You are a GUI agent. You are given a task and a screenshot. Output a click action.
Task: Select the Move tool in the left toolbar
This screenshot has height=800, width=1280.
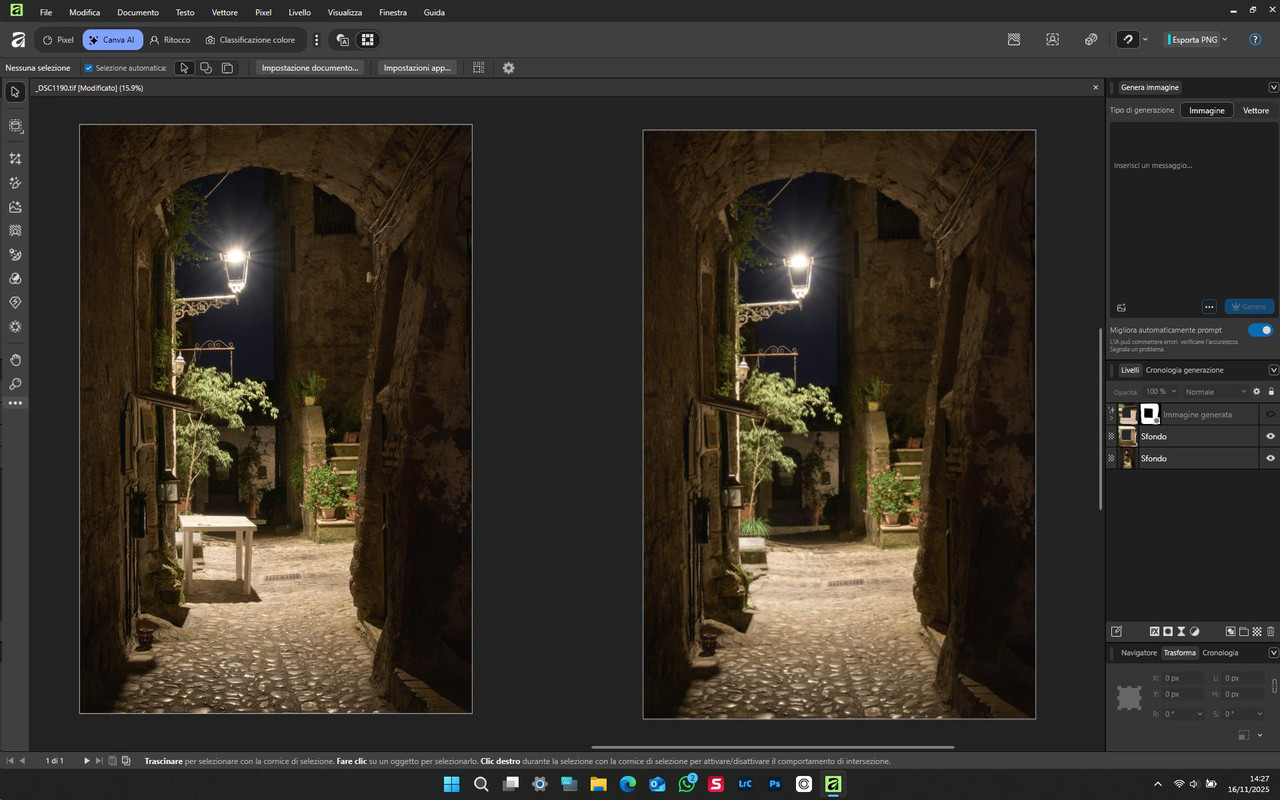[x=15, y=92]
